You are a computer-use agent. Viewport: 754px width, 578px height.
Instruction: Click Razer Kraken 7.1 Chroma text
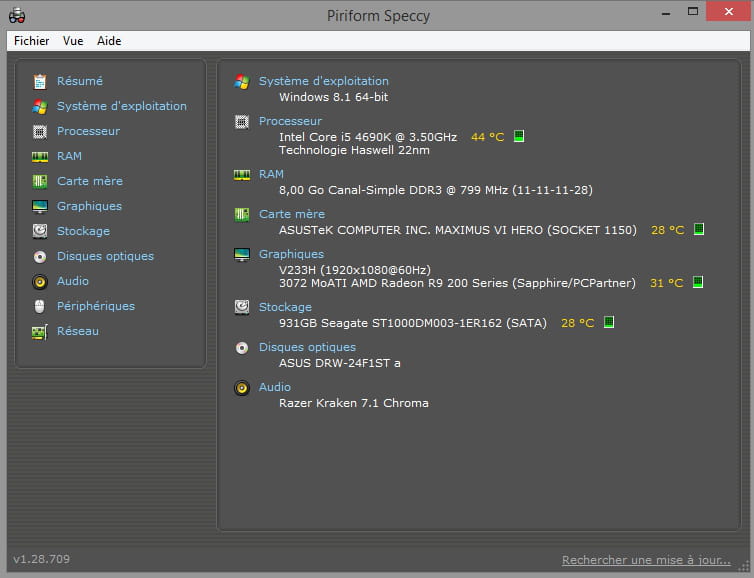coord(354,403)
